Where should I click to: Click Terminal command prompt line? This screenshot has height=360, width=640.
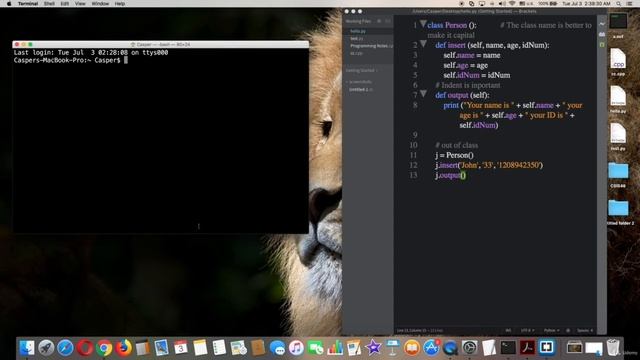point(71,60)
